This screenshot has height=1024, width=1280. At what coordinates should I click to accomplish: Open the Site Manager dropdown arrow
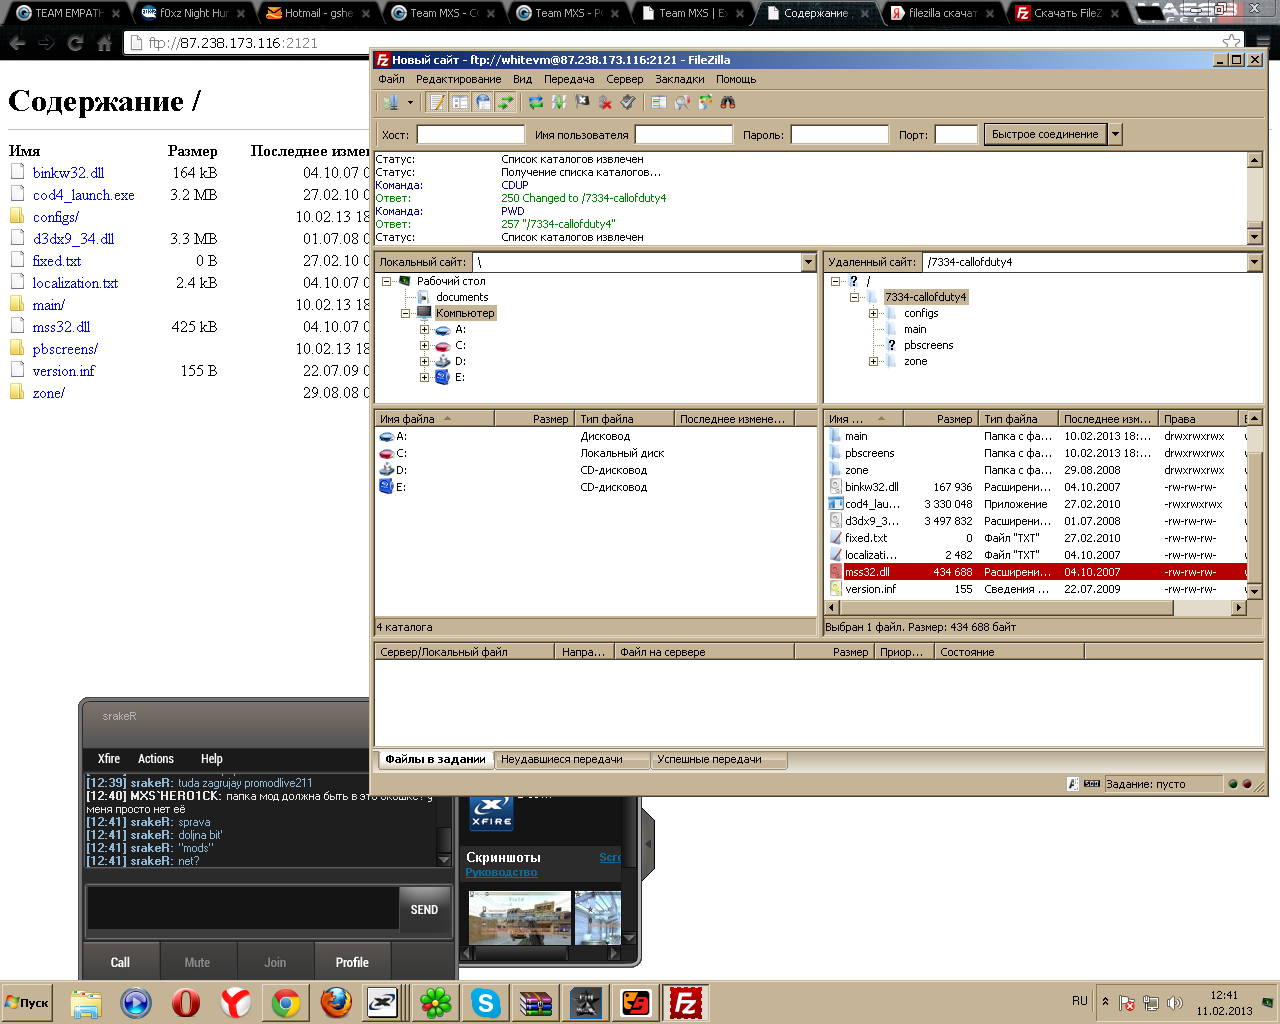click(410, 102)
